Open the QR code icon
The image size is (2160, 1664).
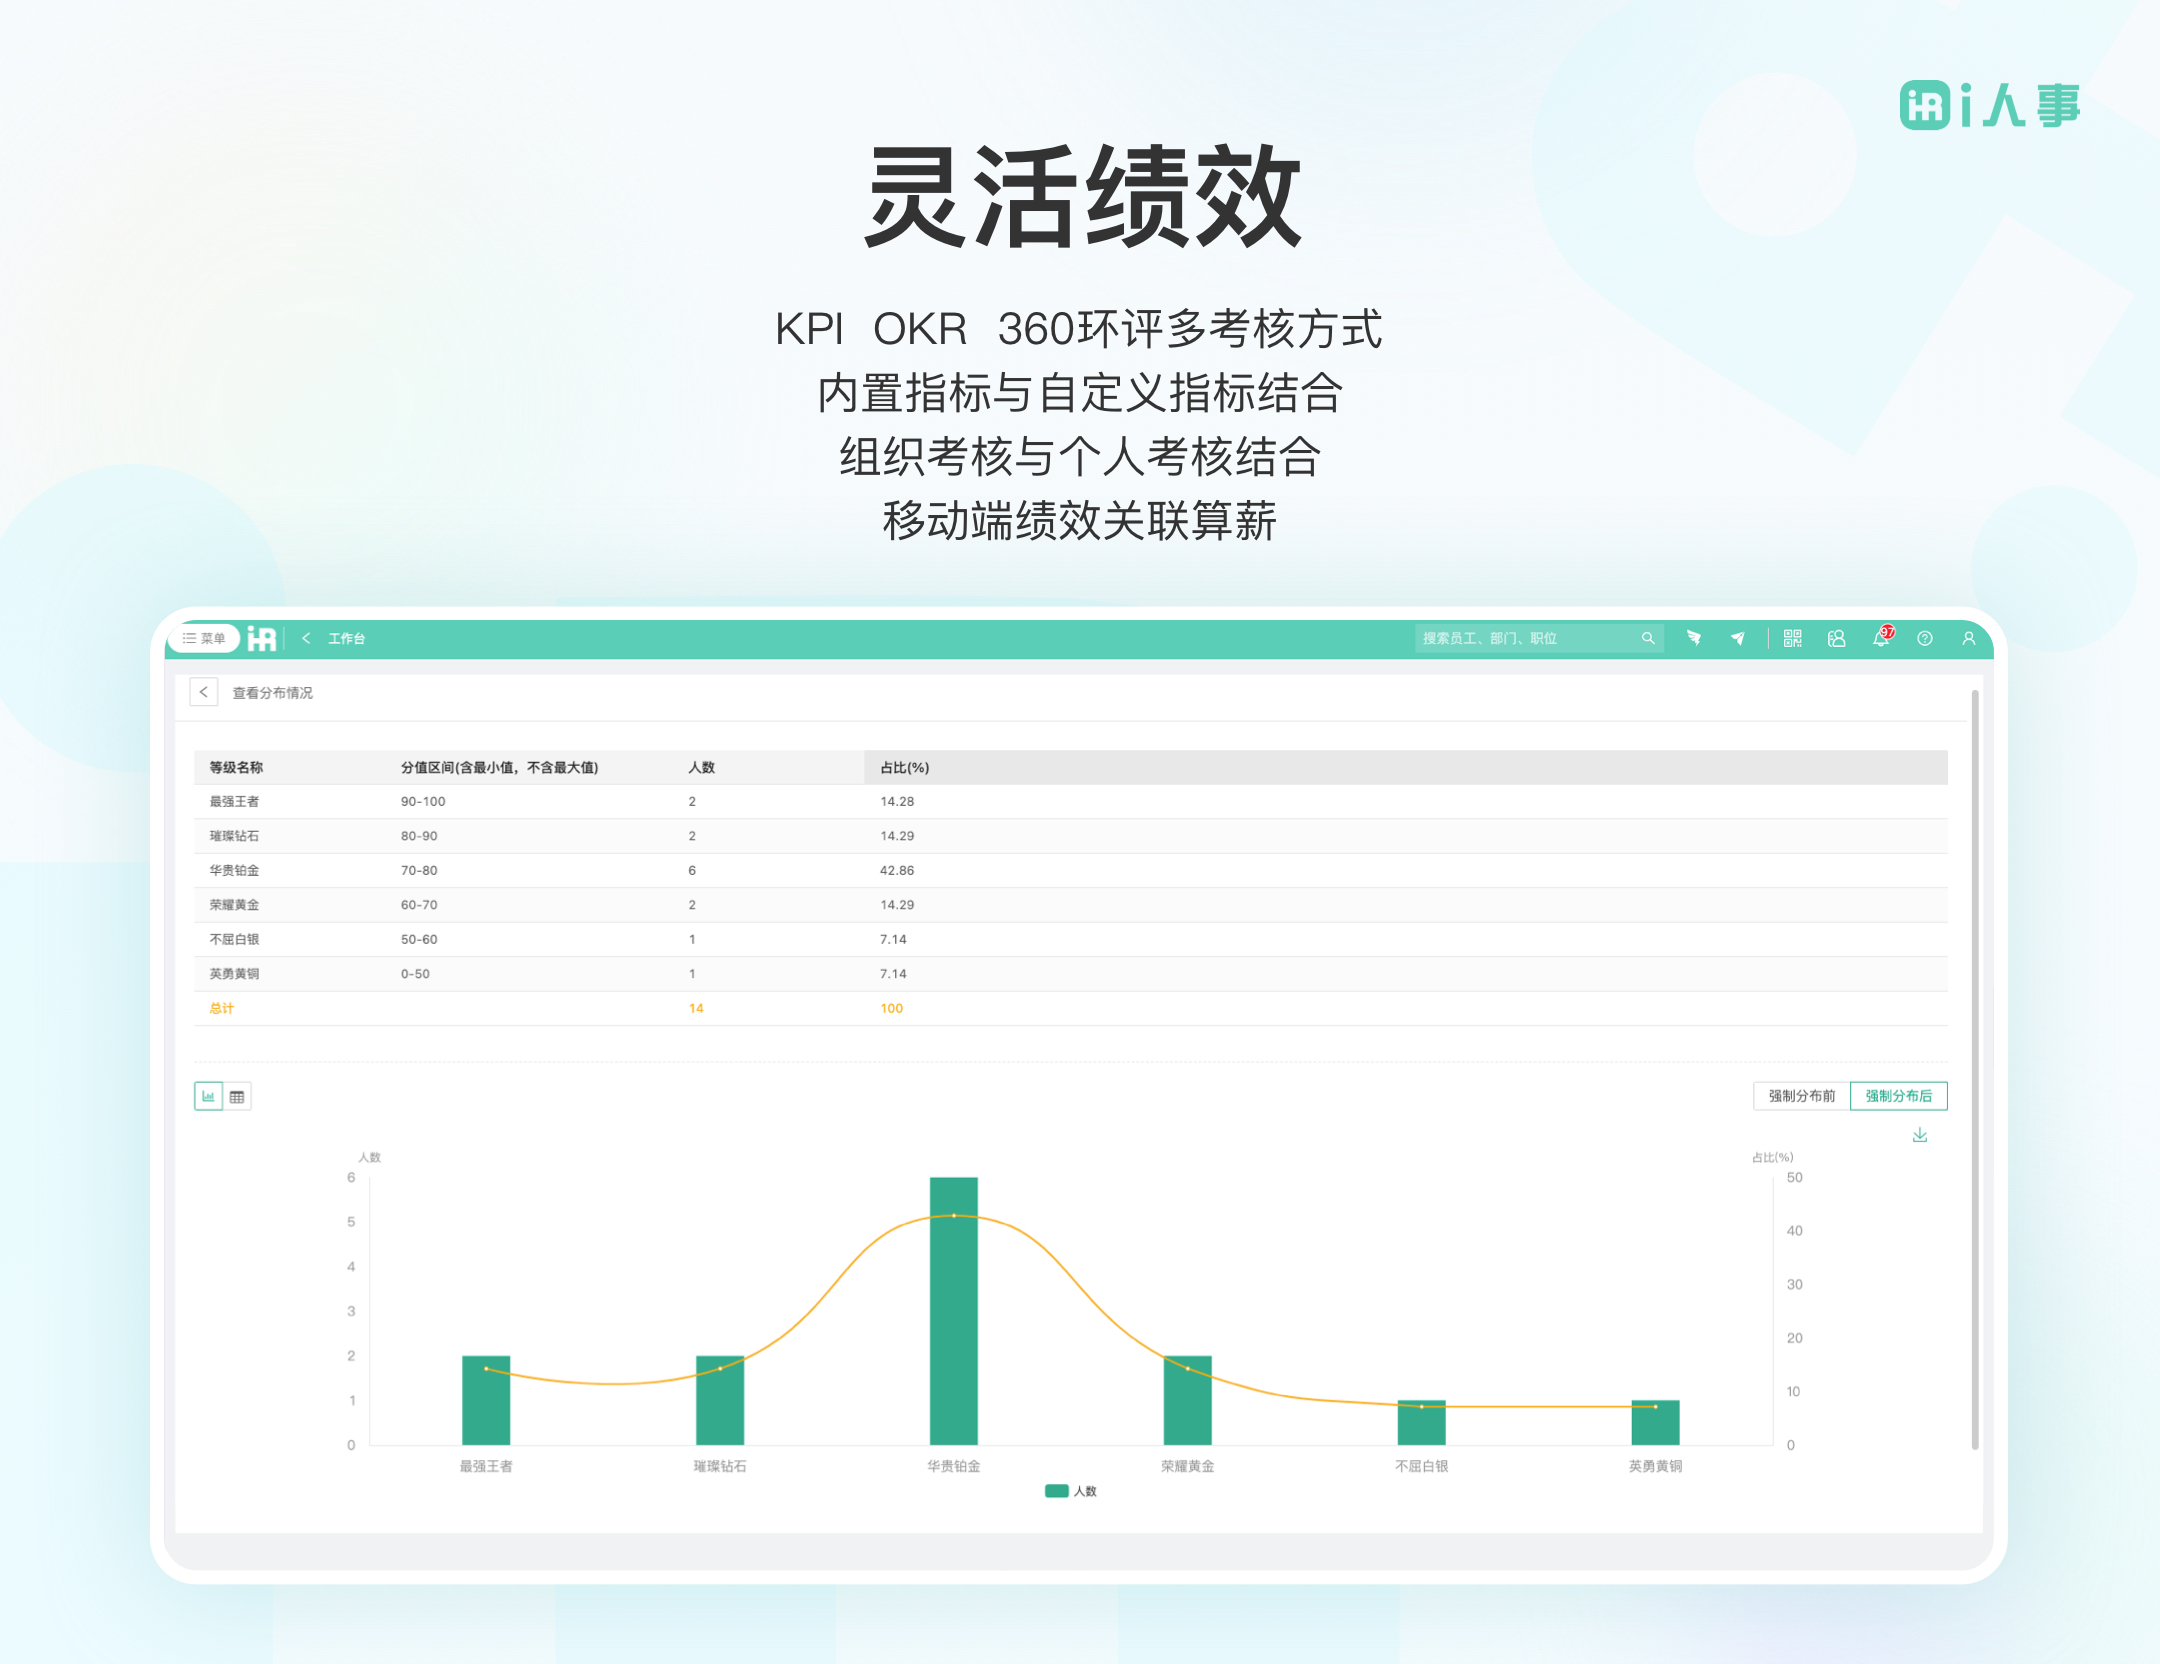tap(1792, 638)
